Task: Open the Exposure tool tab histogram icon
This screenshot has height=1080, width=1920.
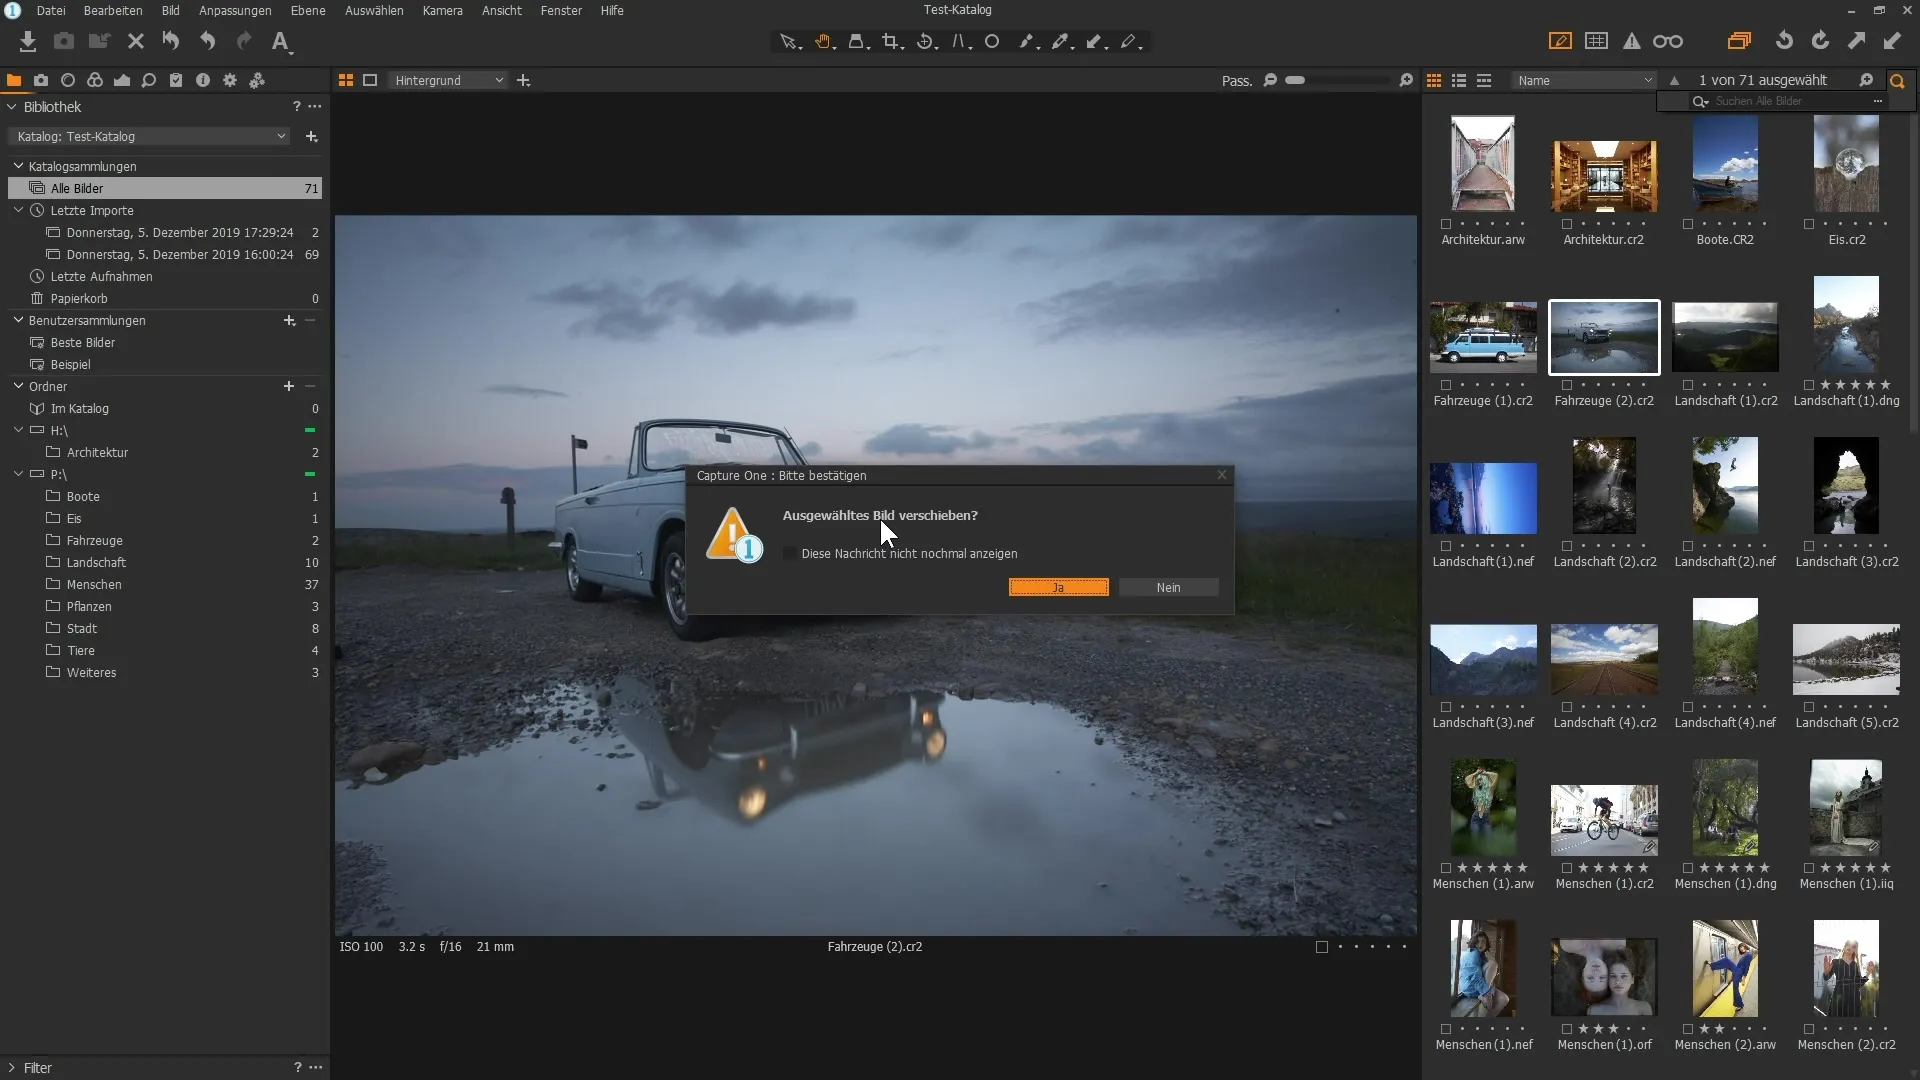Action: click(122, 80)
